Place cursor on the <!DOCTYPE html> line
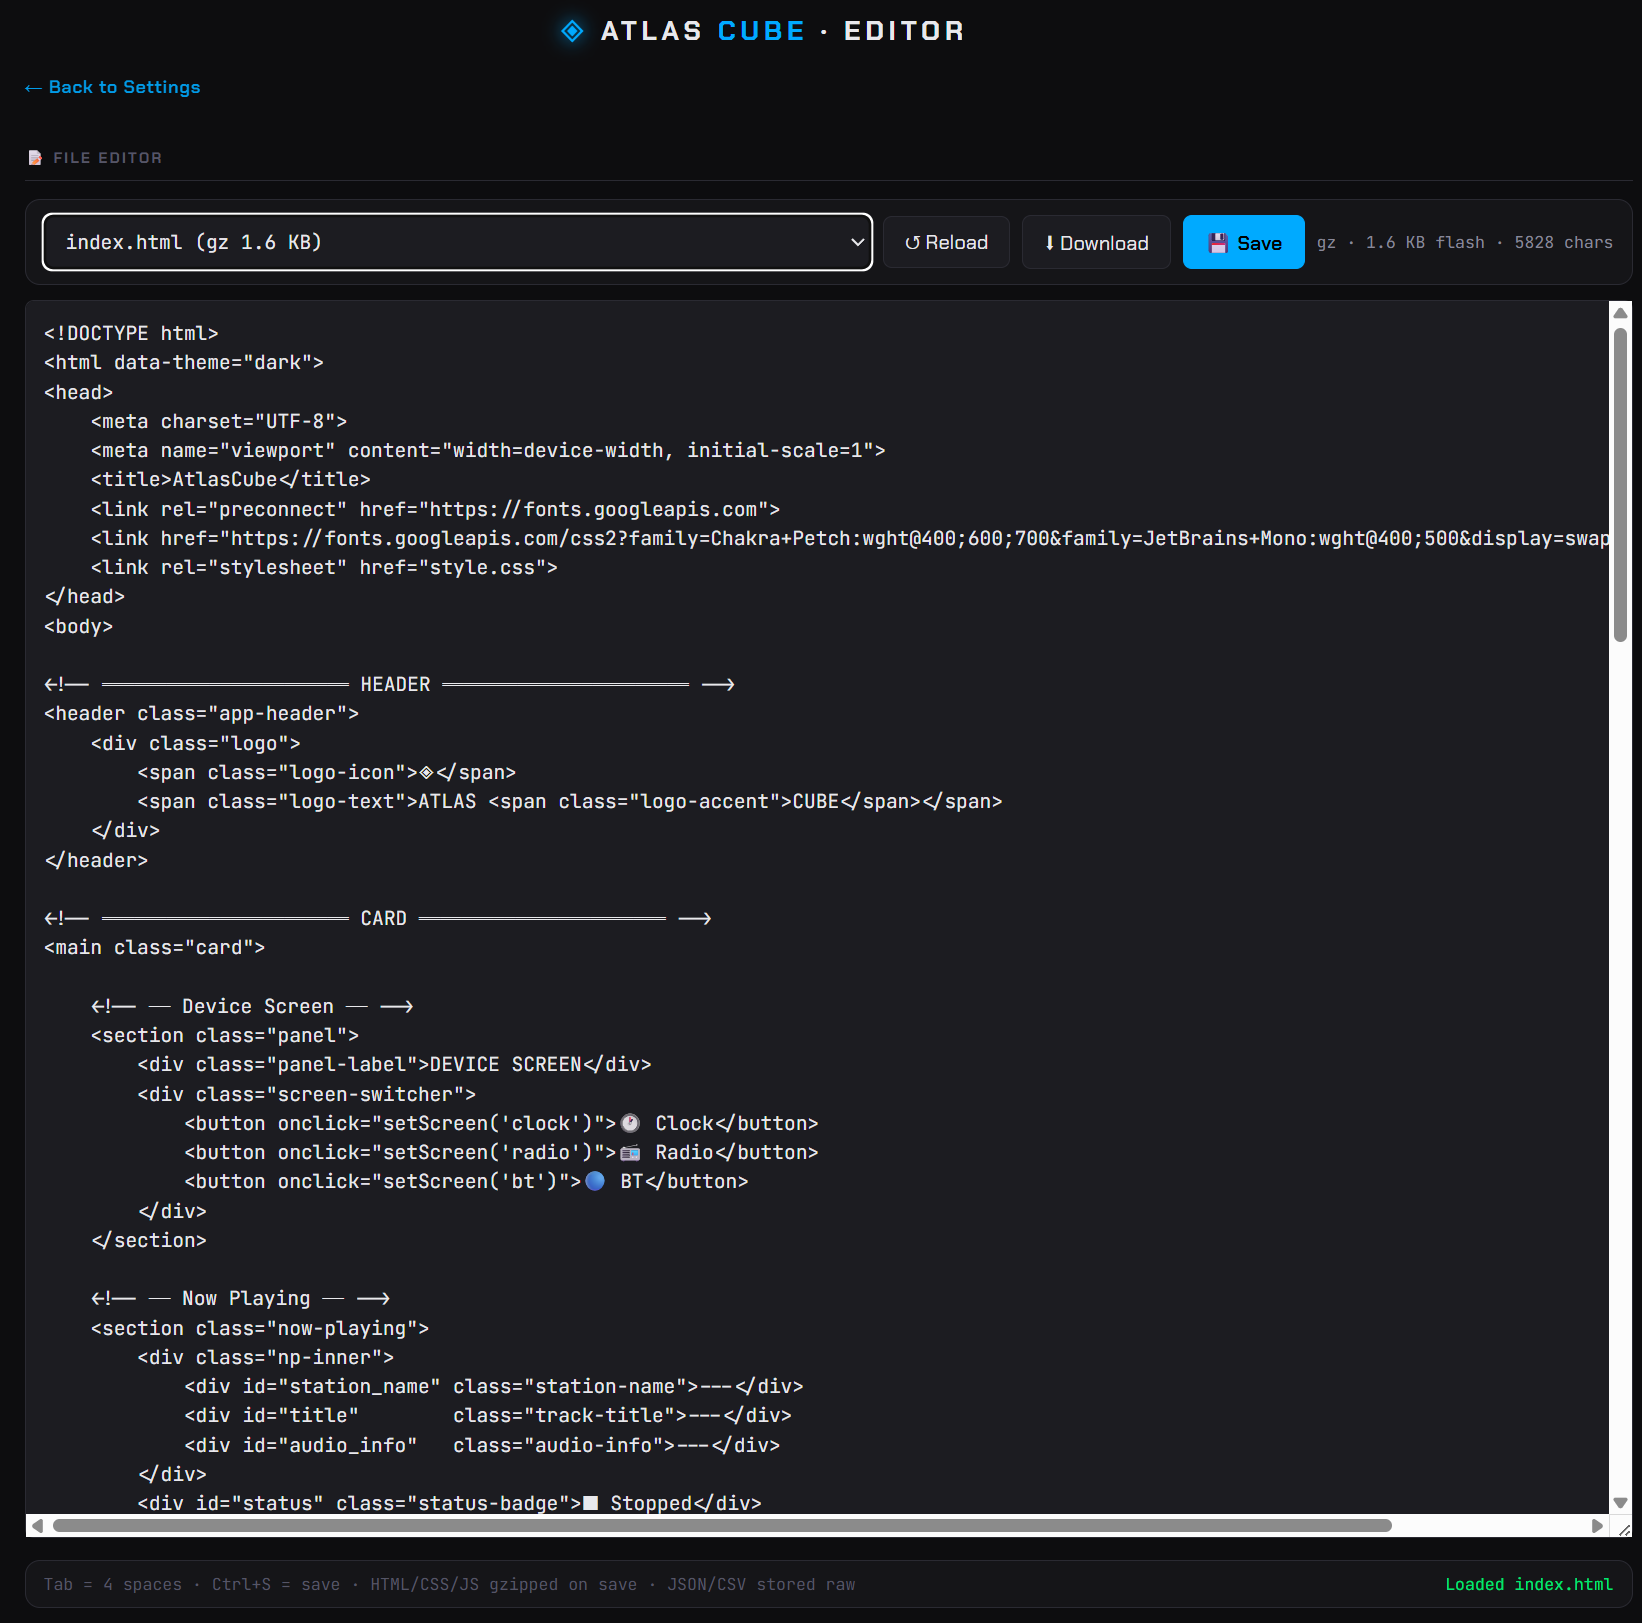The image size is (1642, 1623). (x=131, y=333)
